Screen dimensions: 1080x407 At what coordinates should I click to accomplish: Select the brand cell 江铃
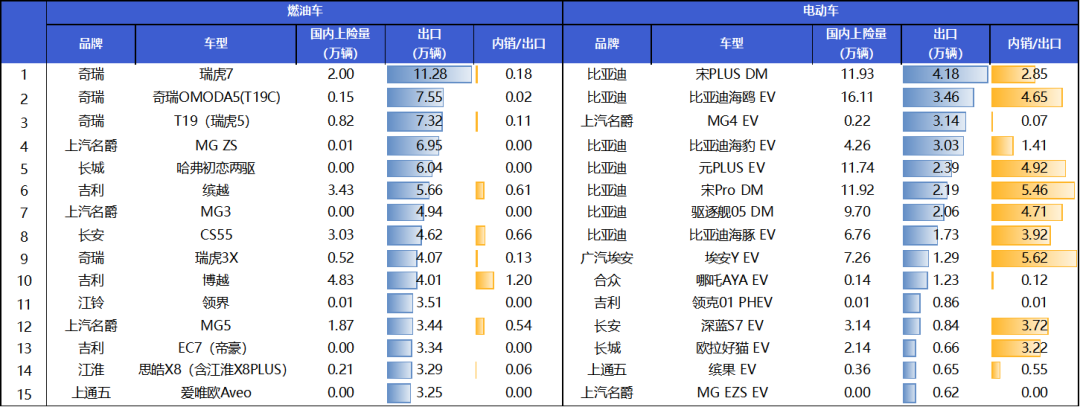click(x=91, y=303)
